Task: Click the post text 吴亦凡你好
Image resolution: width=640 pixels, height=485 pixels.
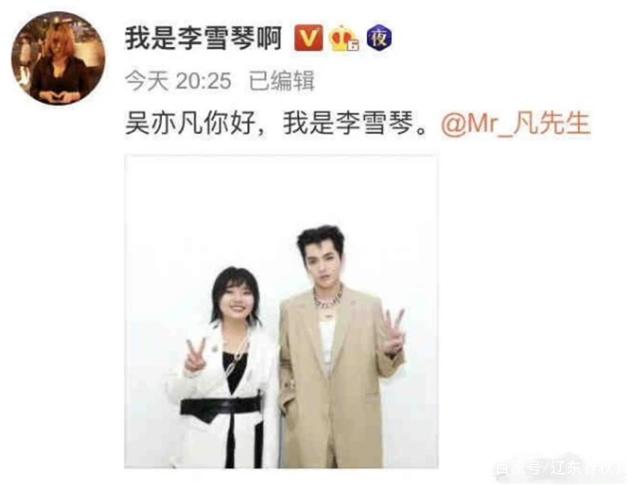Action: click(x=190, y=123)
